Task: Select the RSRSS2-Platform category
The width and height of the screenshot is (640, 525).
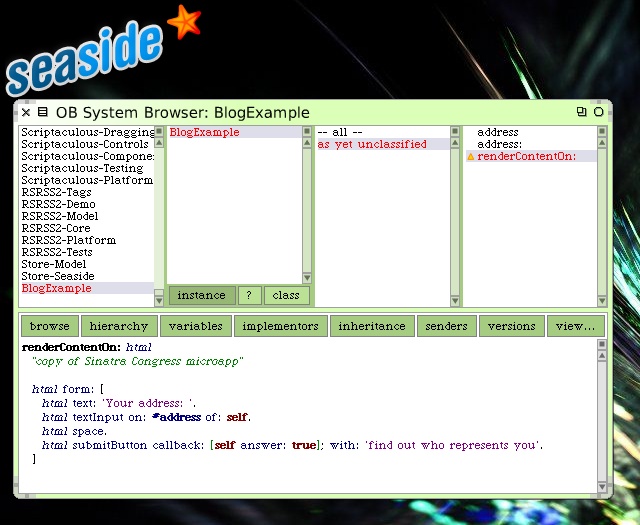Action: (87, 240)
